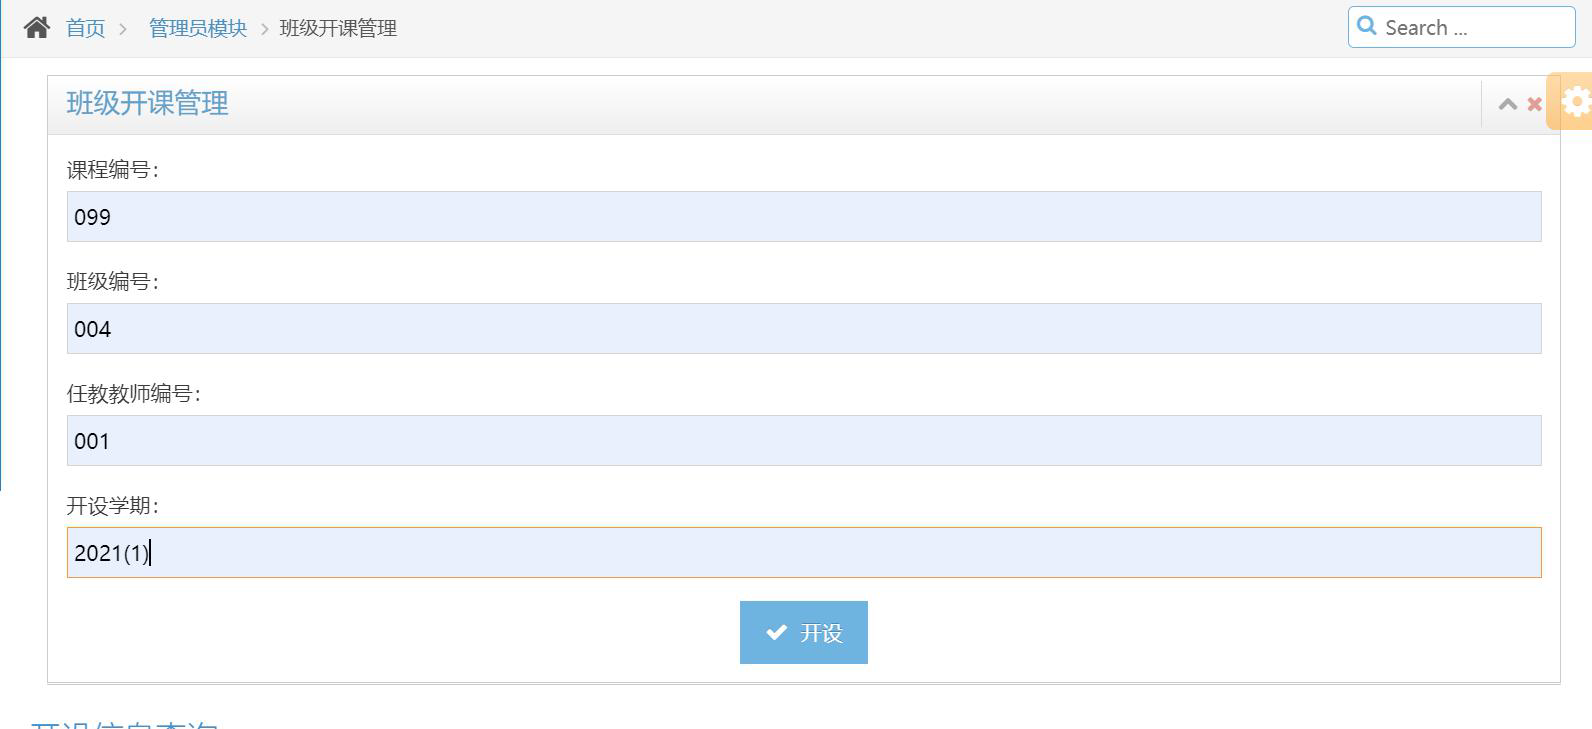1592x729 pixels.
Task: Open the 首页 breadcrumb link
Action: pos(85,28)
